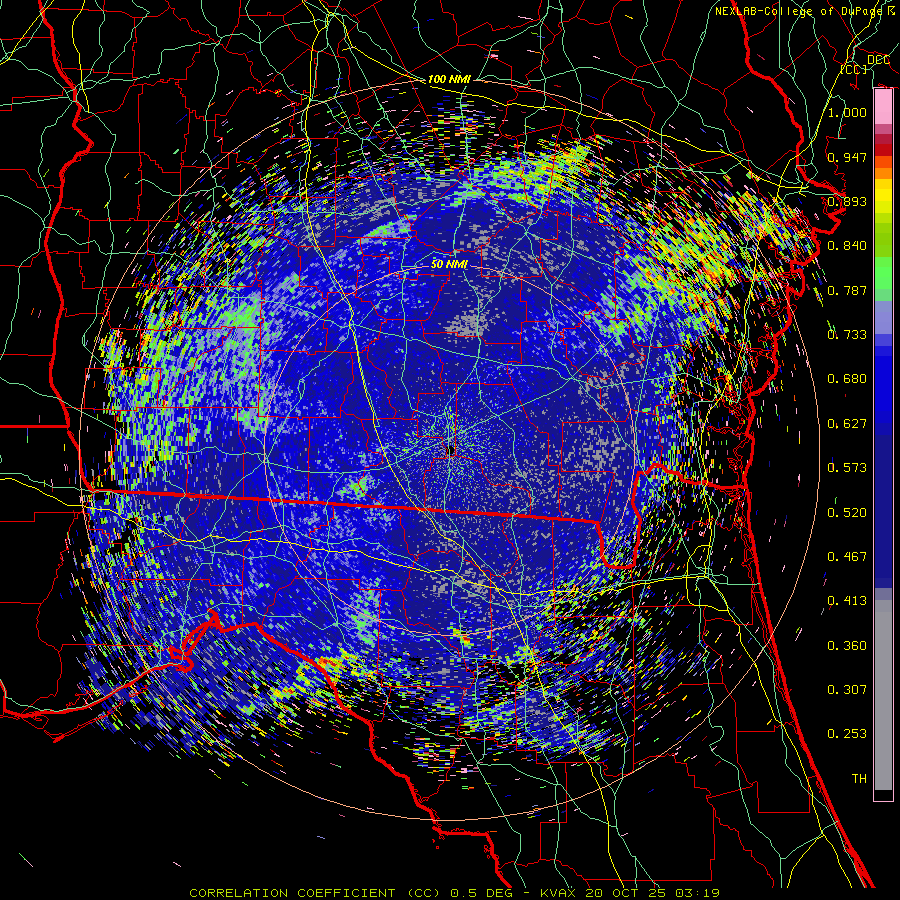The width and height of the screenshot is (900, 900).
Task: Click the 1.000 legend value
Action: click(847, 112)
